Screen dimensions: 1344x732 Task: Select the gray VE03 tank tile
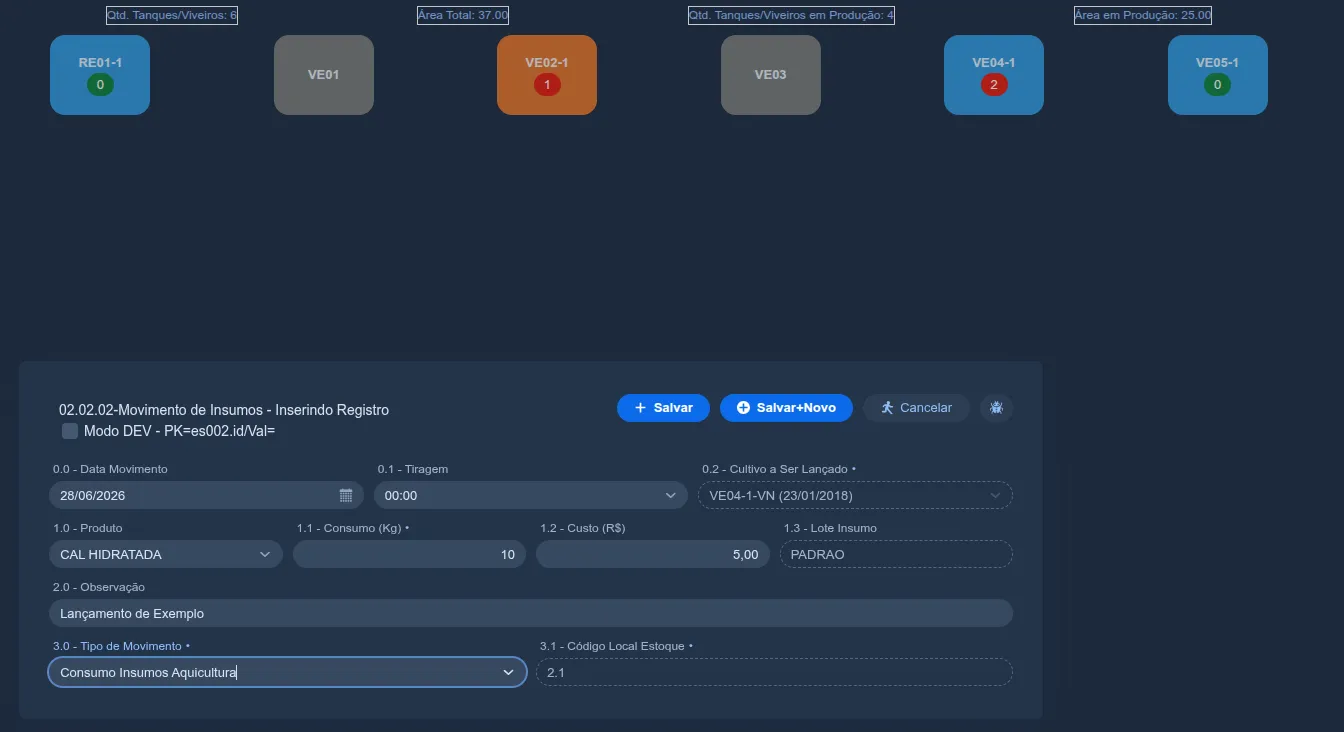coord(771,75)
